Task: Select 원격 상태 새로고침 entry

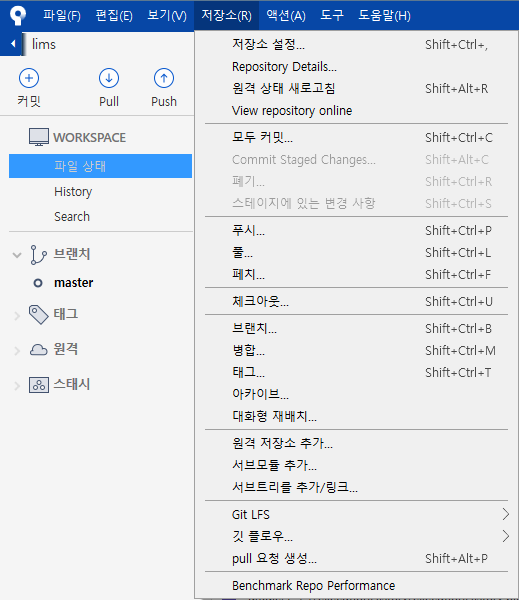Action: tap(356, 88)
